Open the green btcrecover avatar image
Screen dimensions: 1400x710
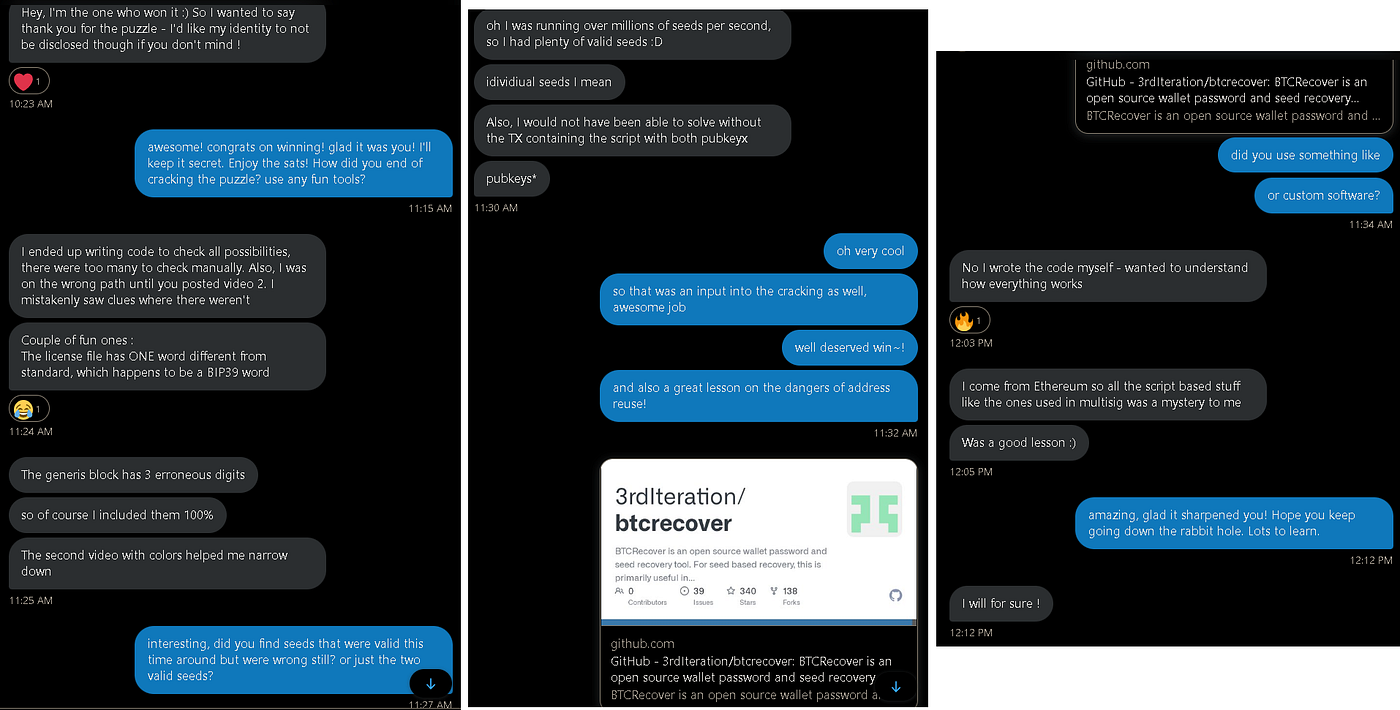coord(874,509)
